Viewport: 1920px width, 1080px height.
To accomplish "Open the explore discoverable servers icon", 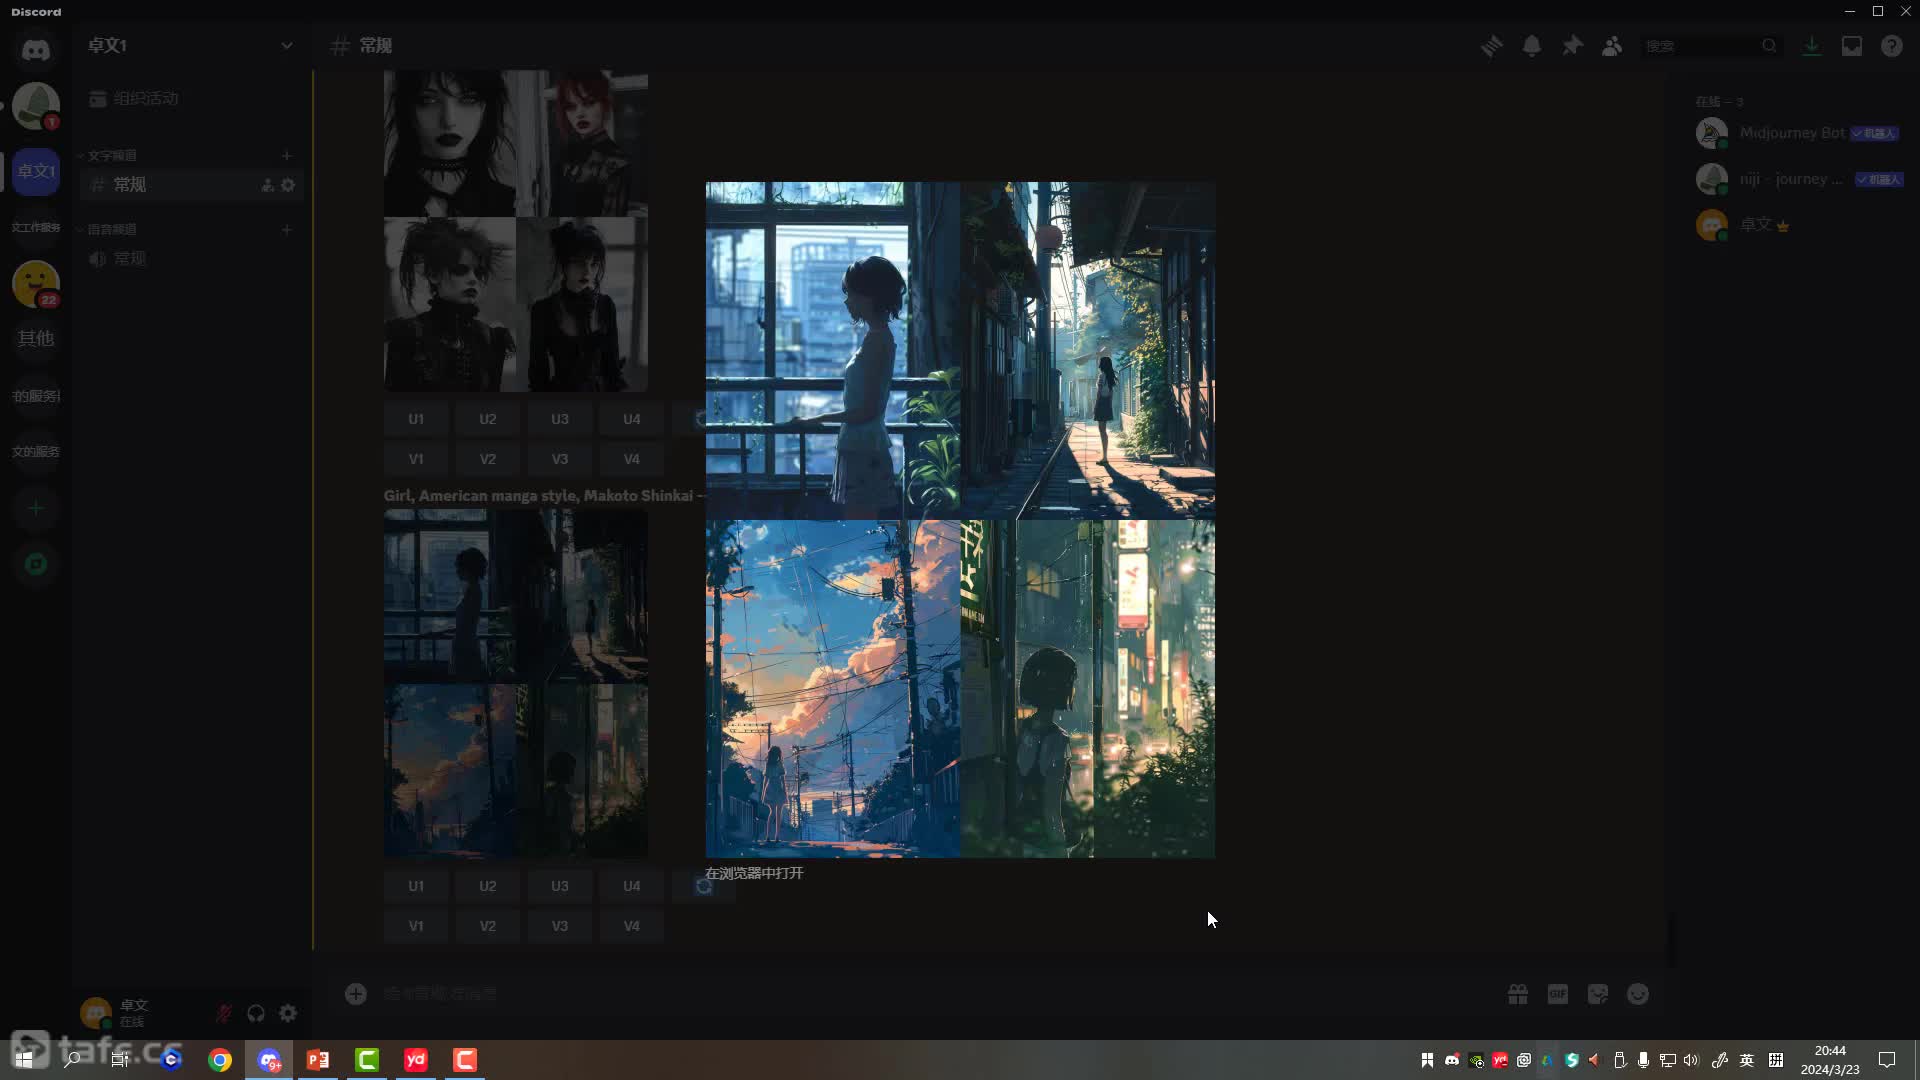I will [36, 564].
